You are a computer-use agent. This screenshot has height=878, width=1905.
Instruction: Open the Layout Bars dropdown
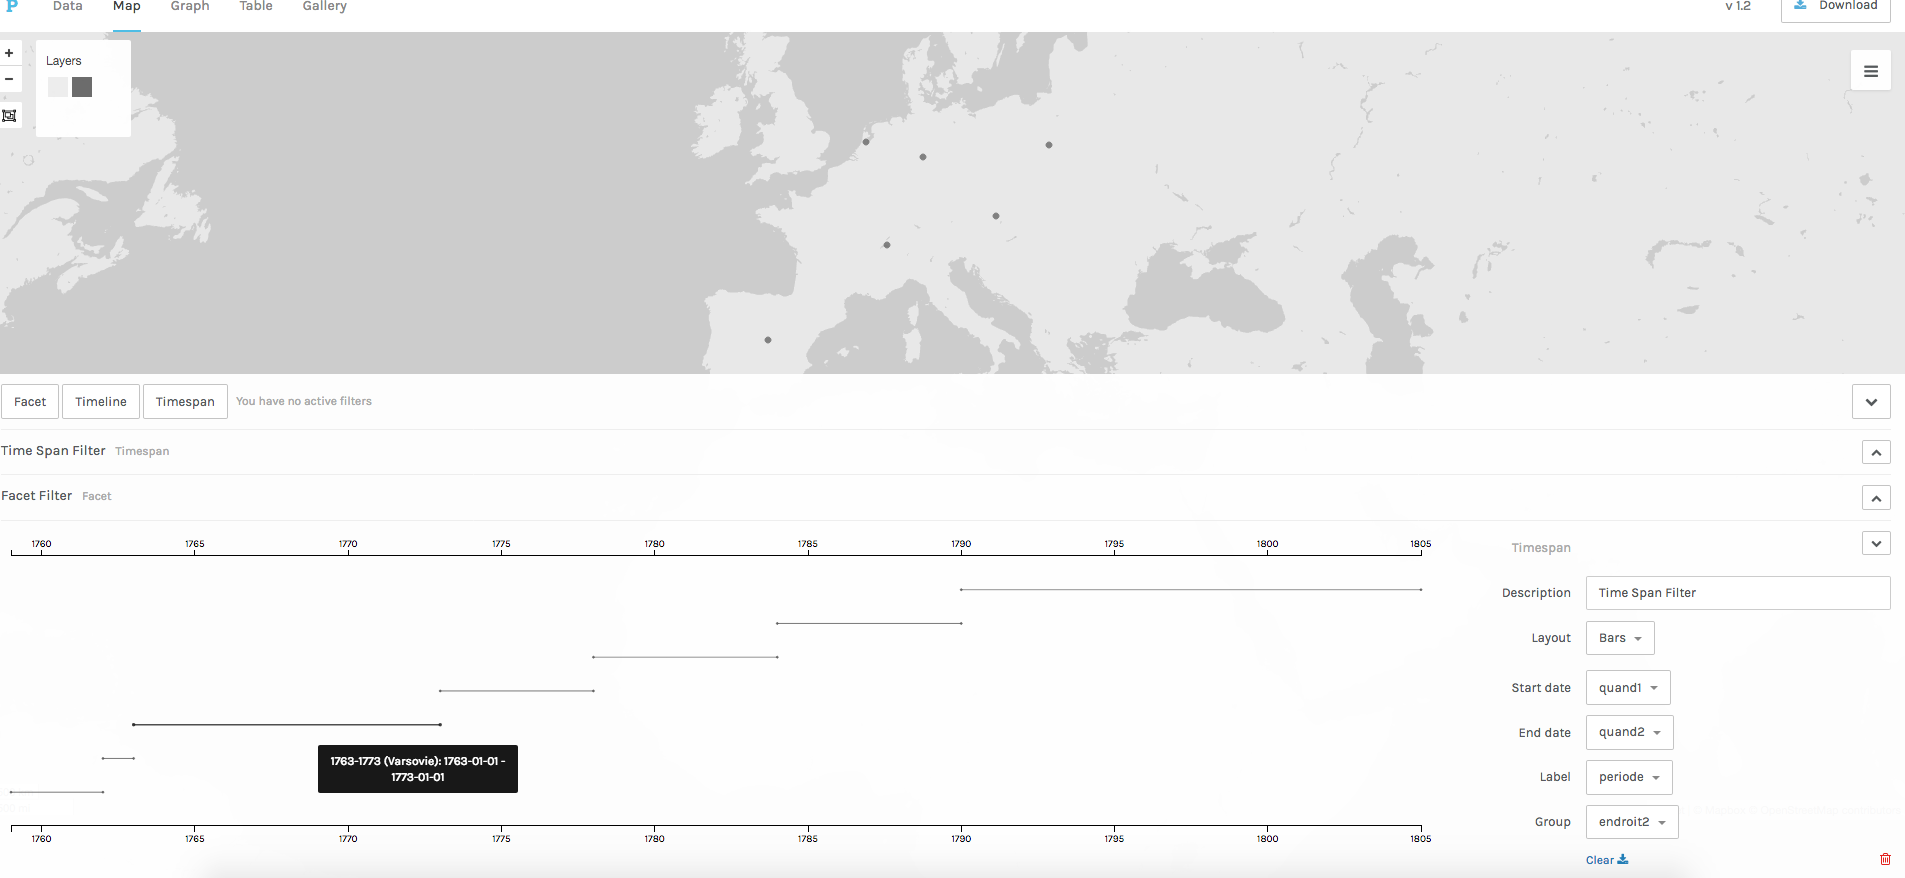1619,638
